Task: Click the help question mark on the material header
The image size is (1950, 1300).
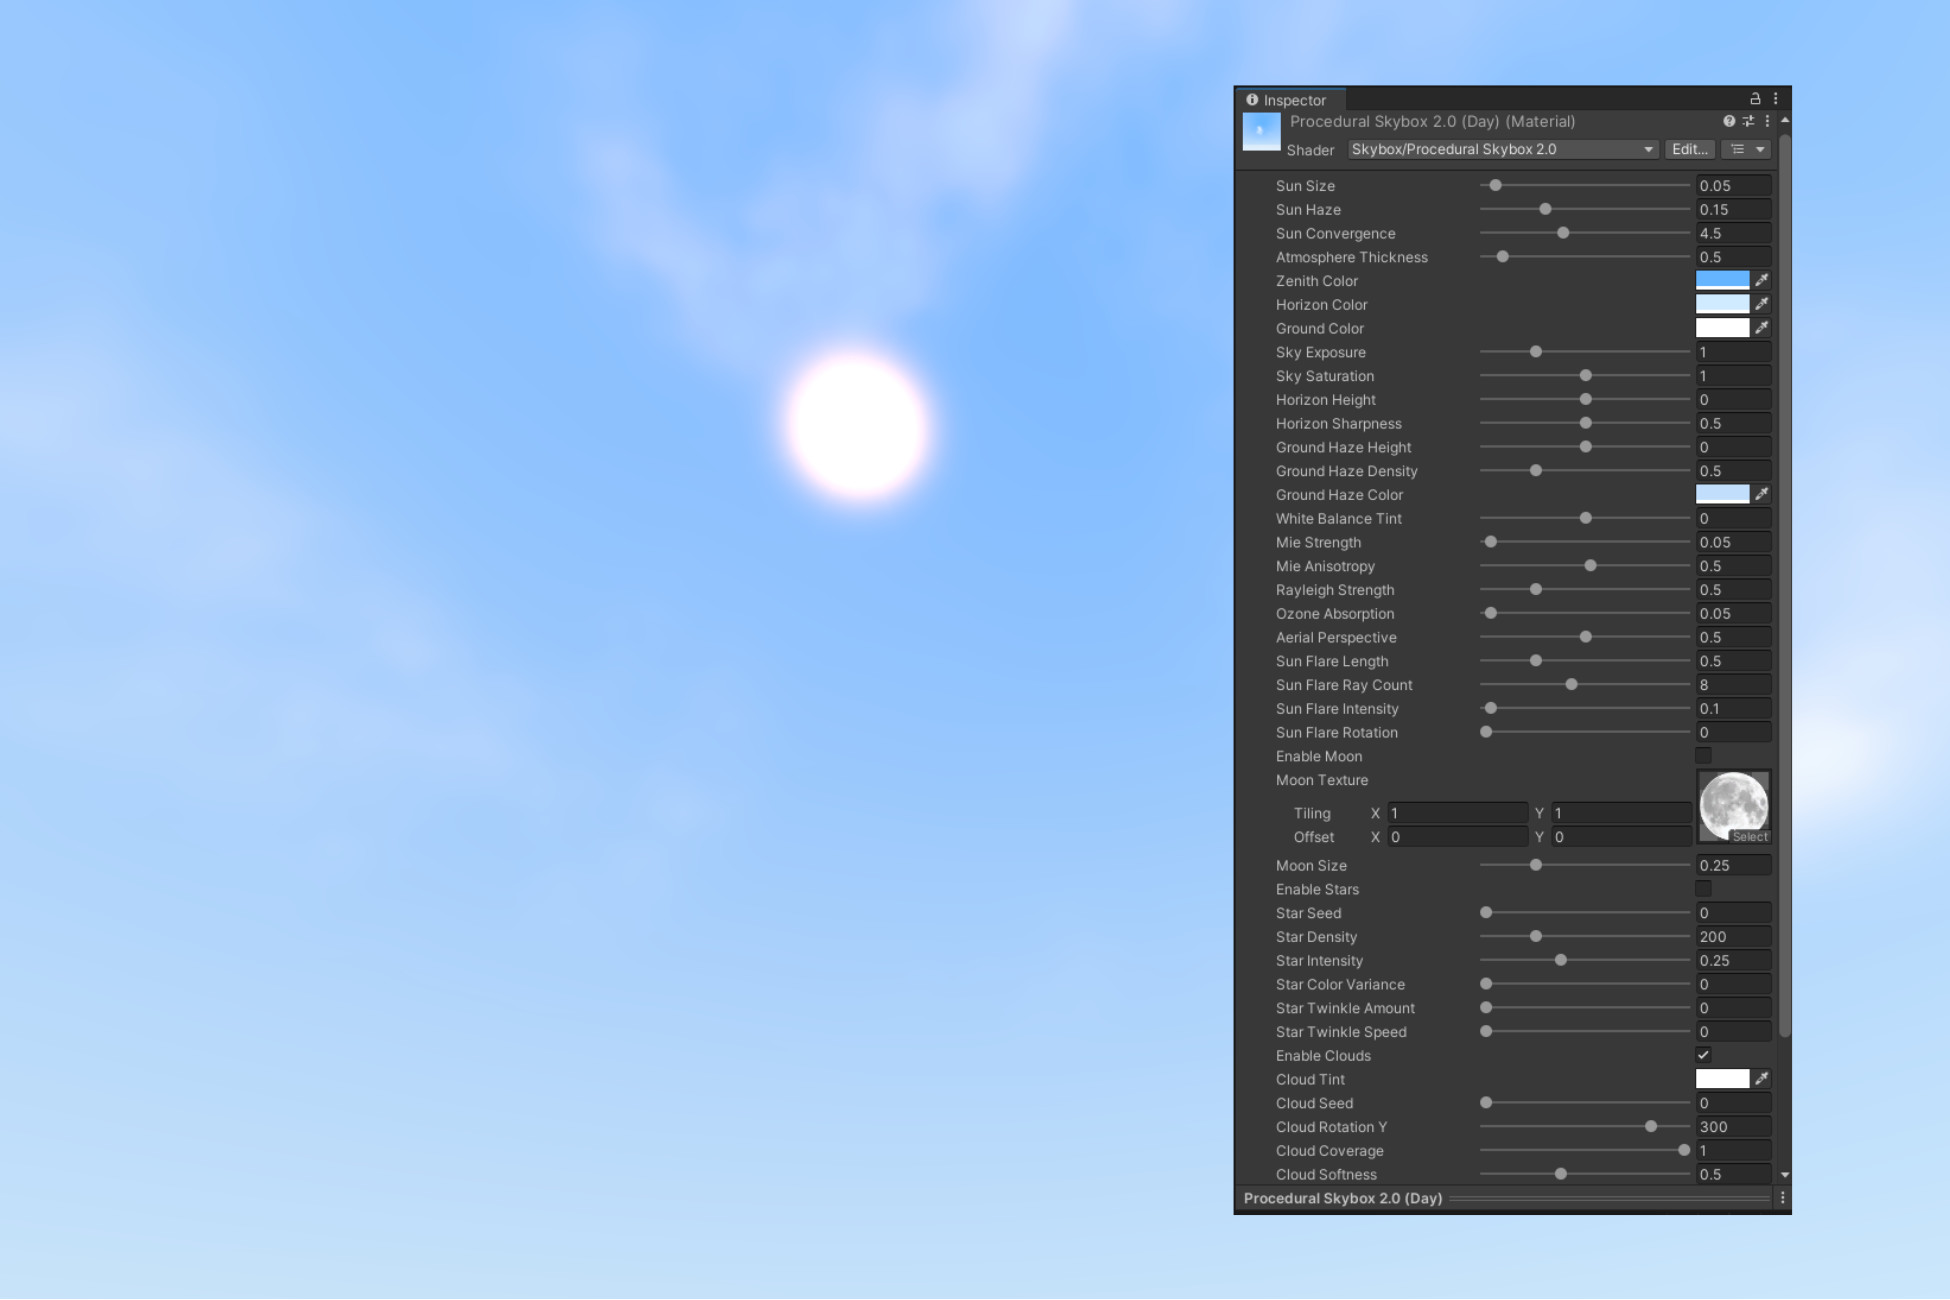Action: pos(1729,121)
